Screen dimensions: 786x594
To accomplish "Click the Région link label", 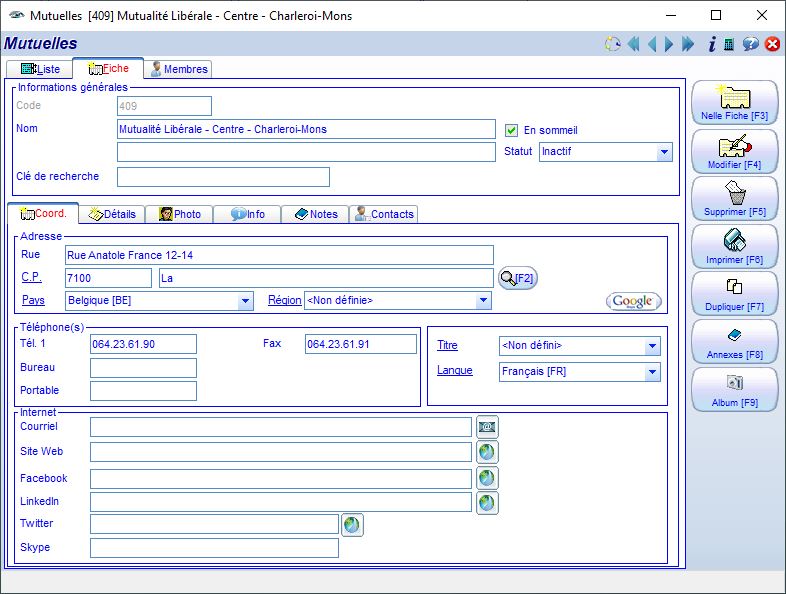I will coord(285,300).
